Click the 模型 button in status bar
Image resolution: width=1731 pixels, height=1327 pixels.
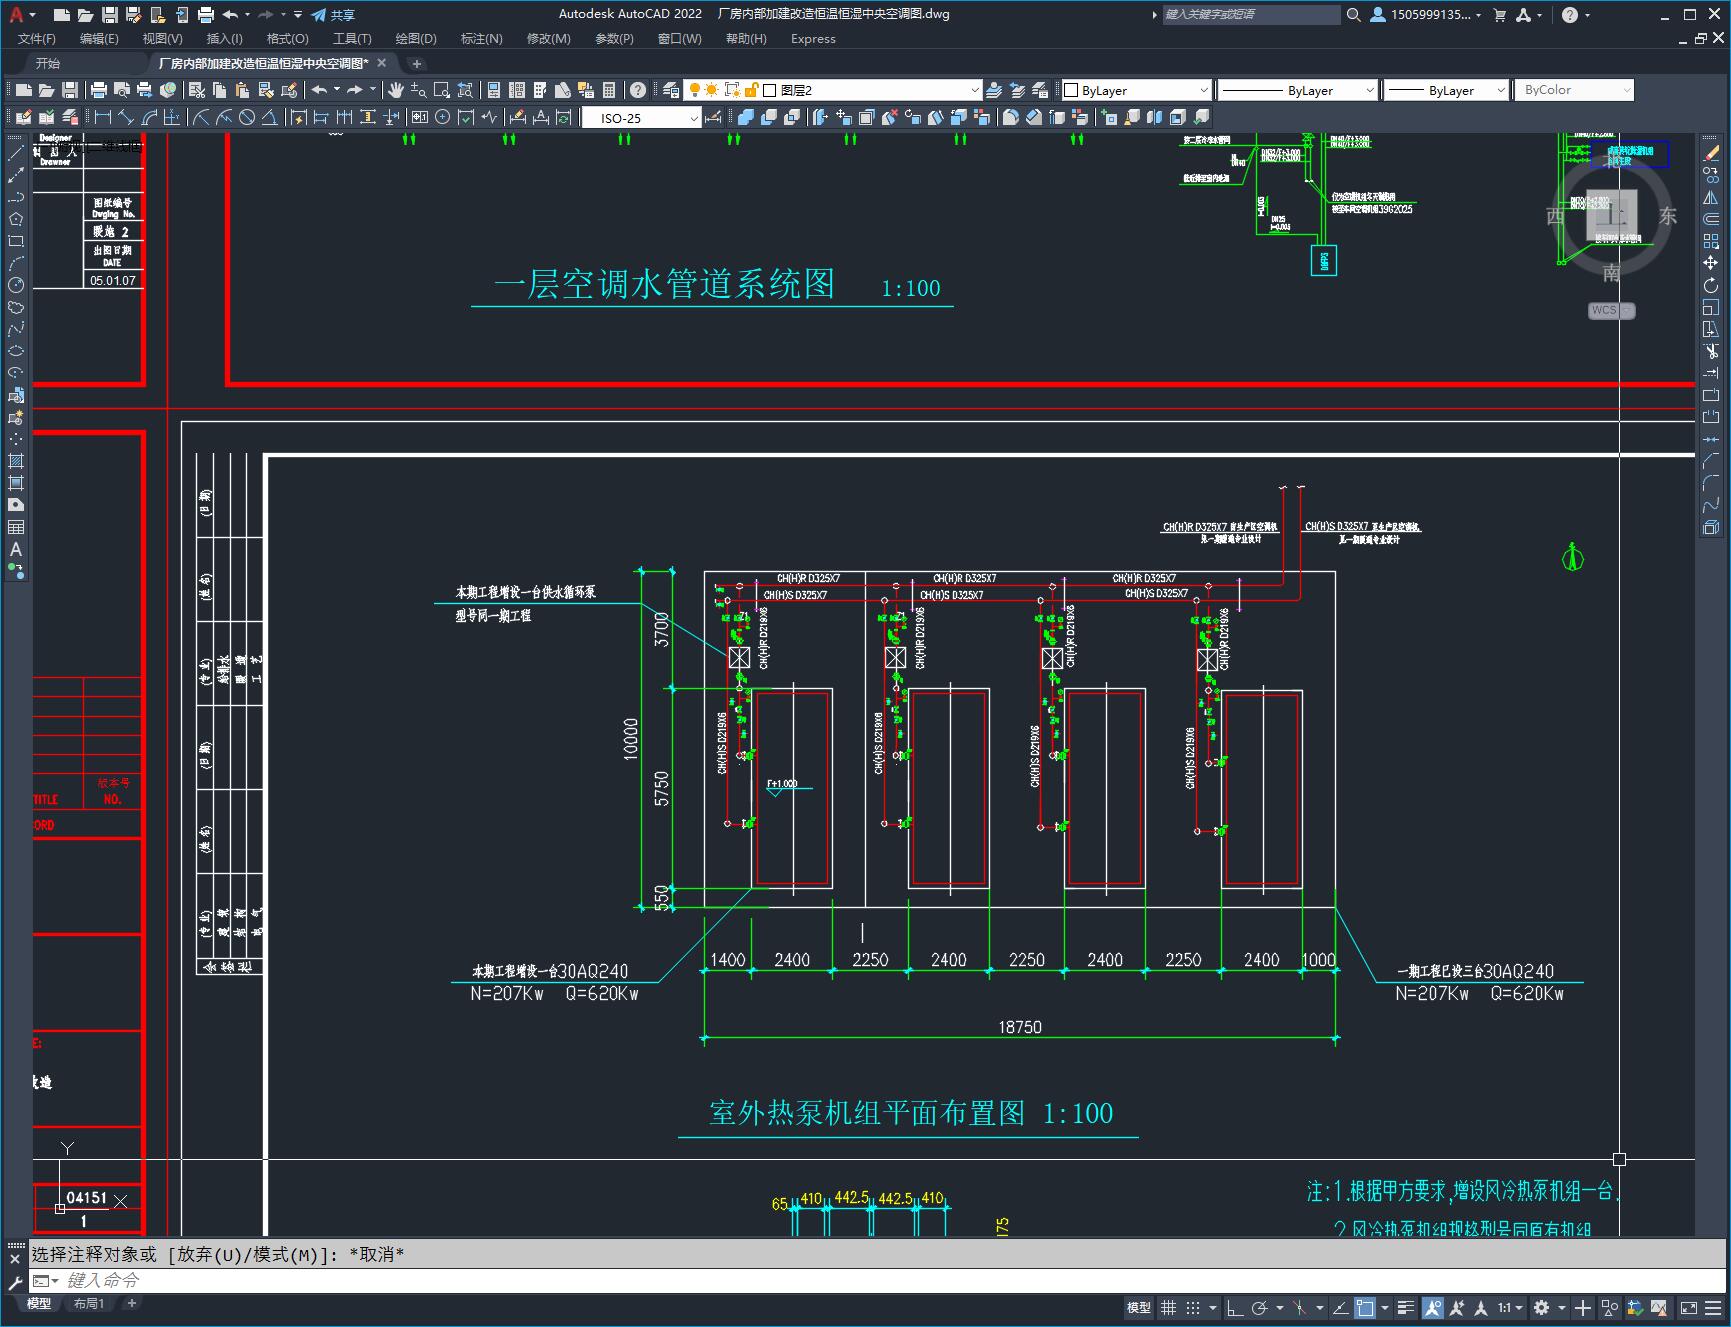(x=1139, y=1307)
